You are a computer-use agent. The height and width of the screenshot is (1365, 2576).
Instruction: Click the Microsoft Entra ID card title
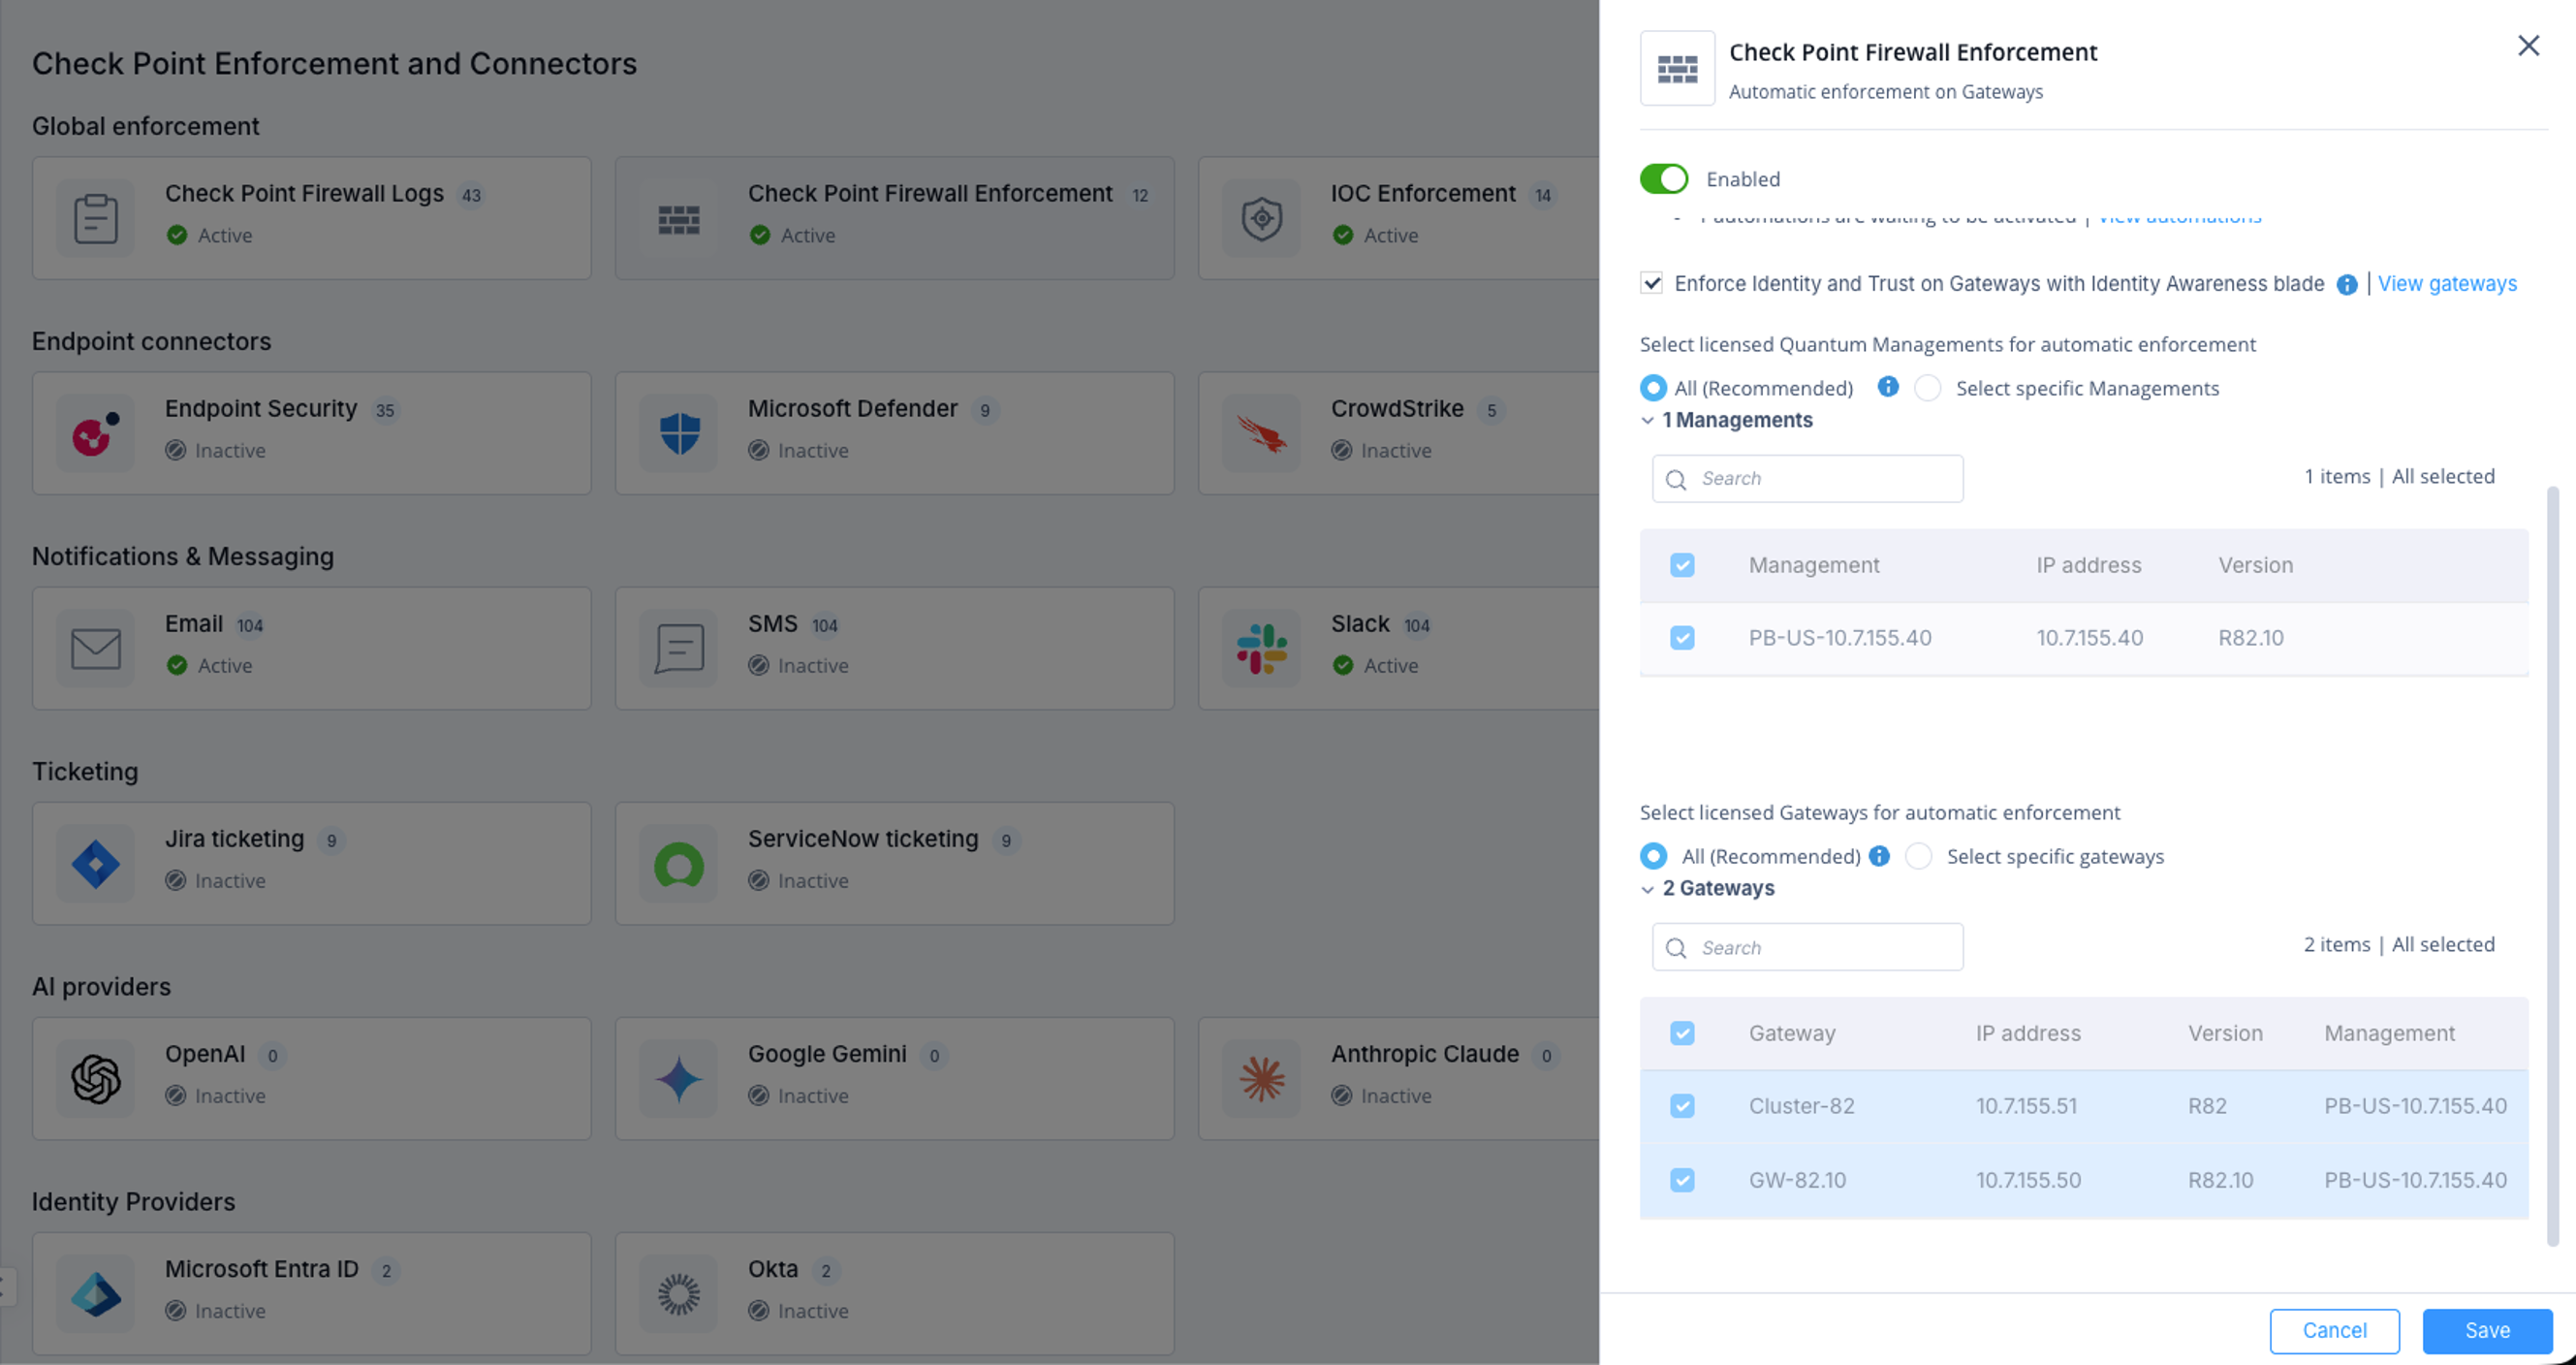[262, 1268]
